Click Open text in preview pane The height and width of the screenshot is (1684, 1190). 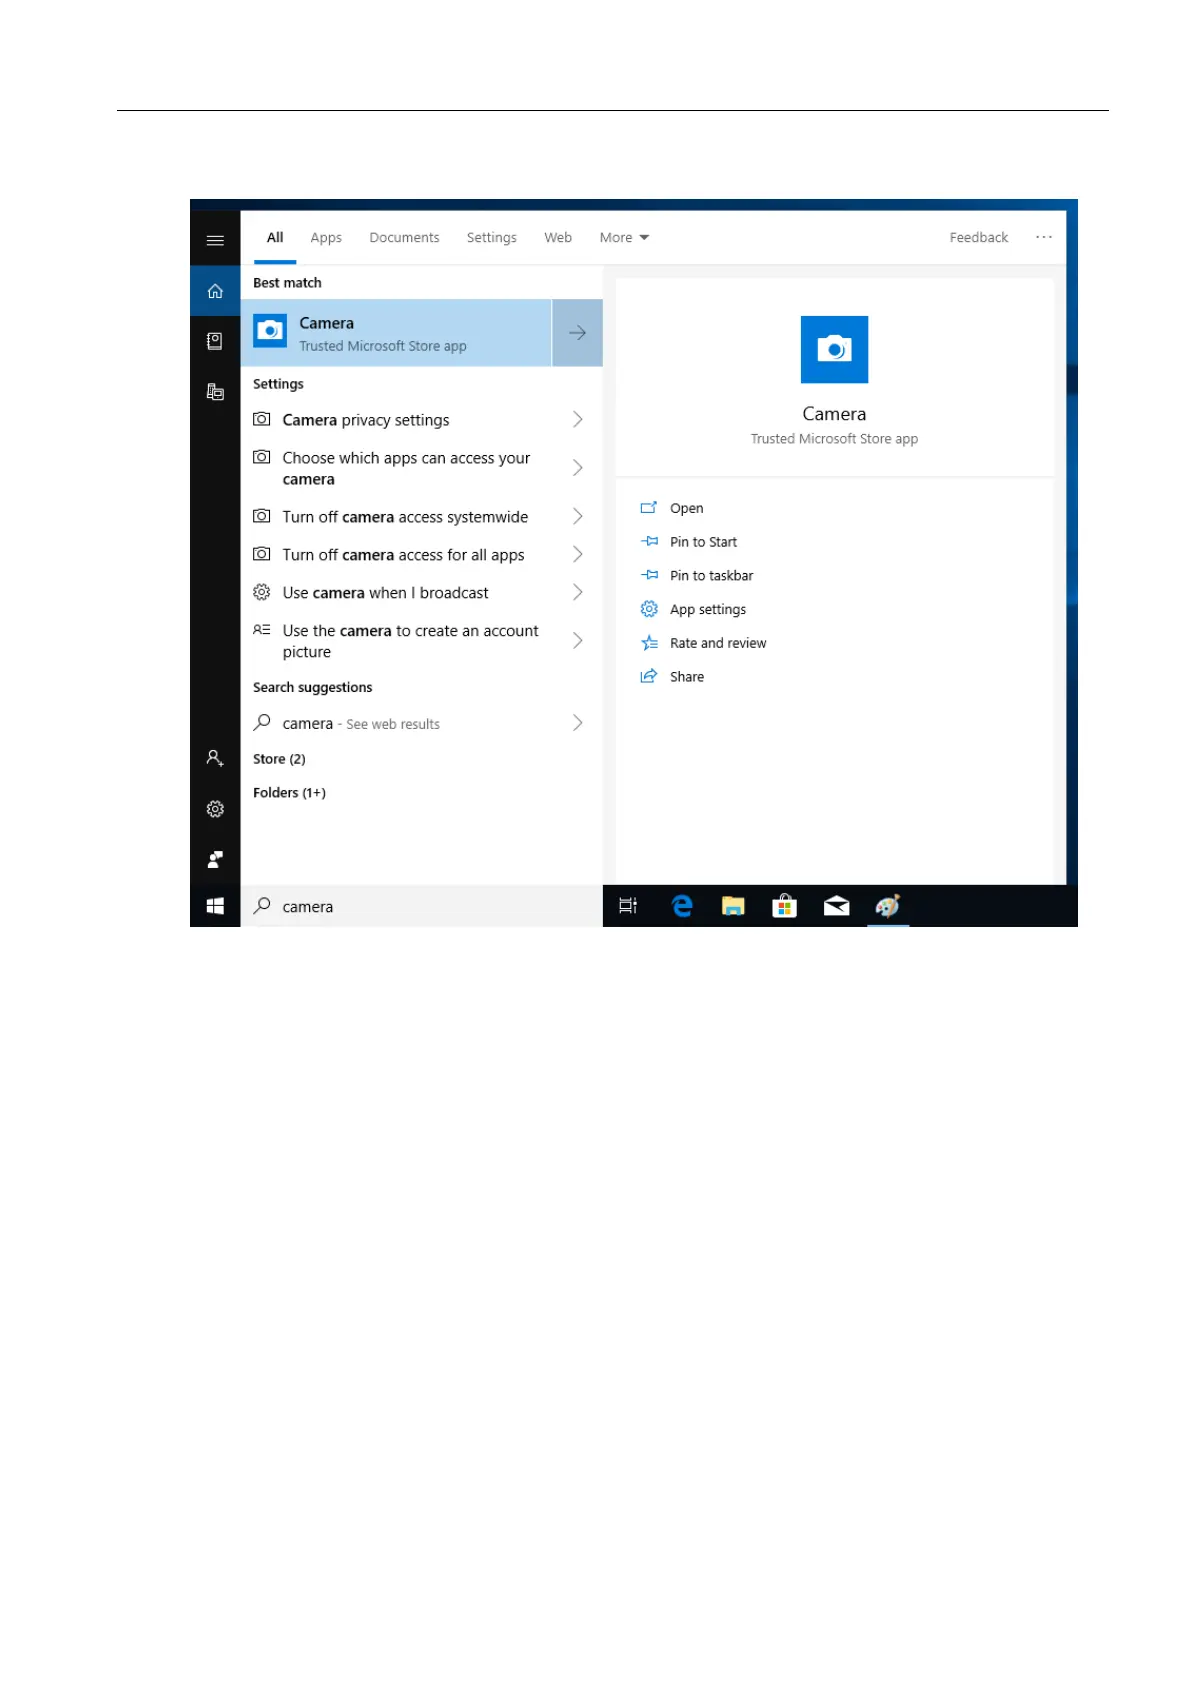point(686,508)
